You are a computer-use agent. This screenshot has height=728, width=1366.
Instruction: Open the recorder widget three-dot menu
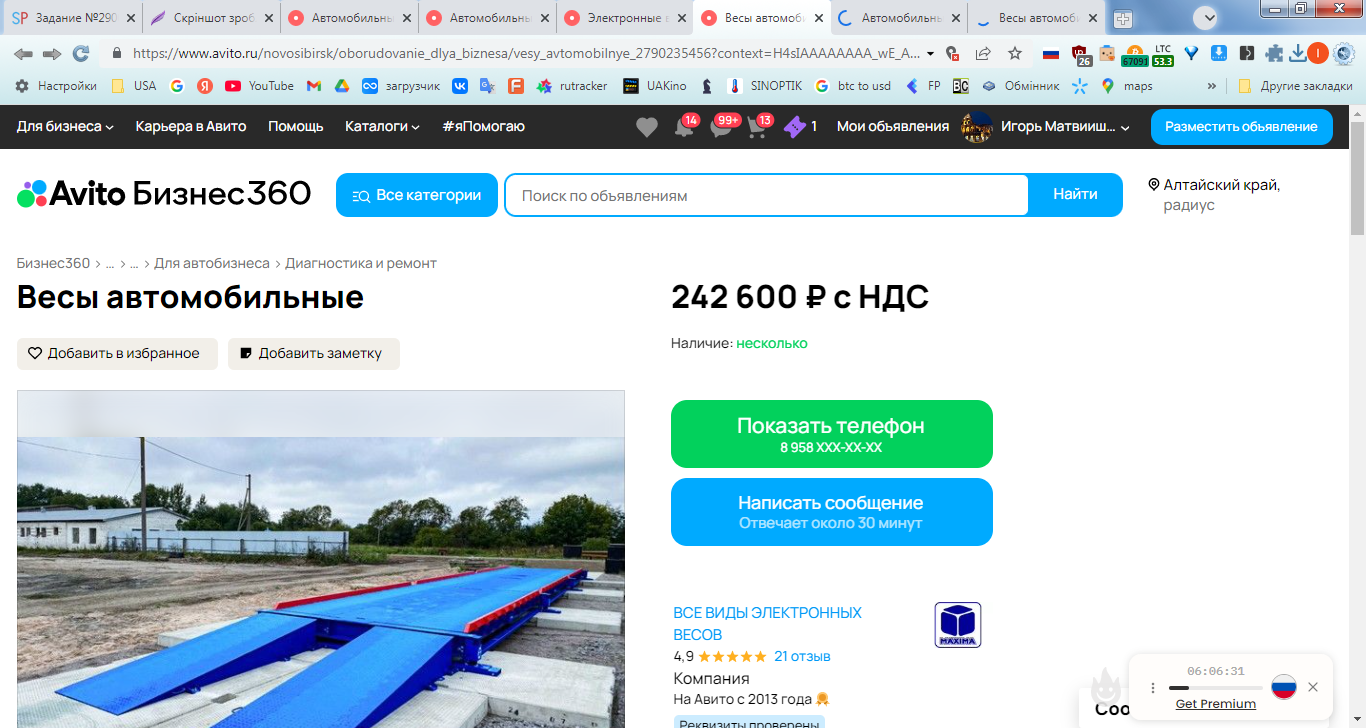(1152, 688)
